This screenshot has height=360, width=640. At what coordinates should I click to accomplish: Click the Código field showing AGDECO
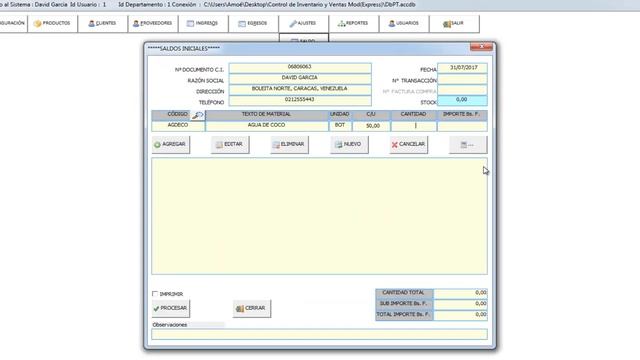178,126
